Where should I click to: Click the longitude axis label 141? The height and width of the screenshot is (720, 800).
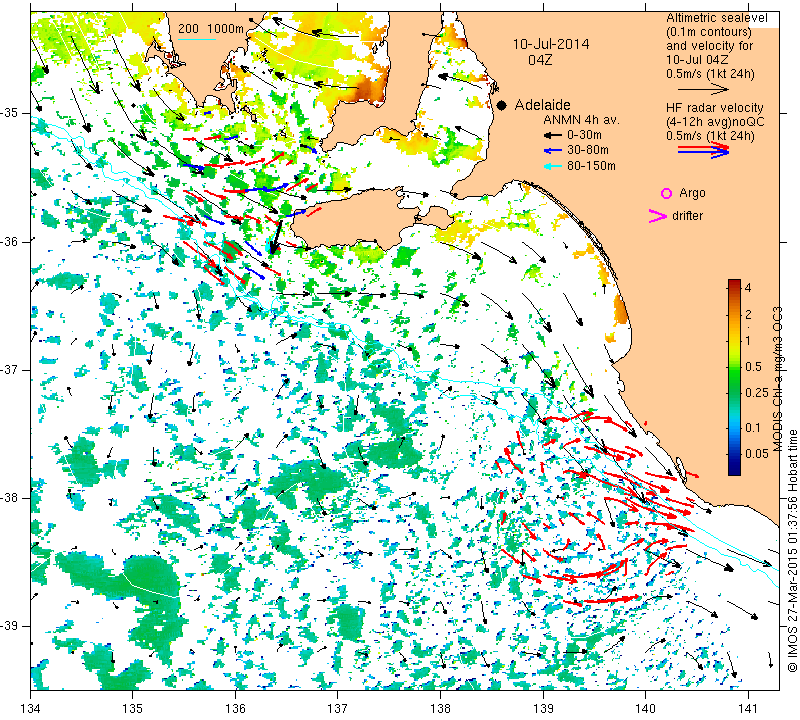point(748,709)
